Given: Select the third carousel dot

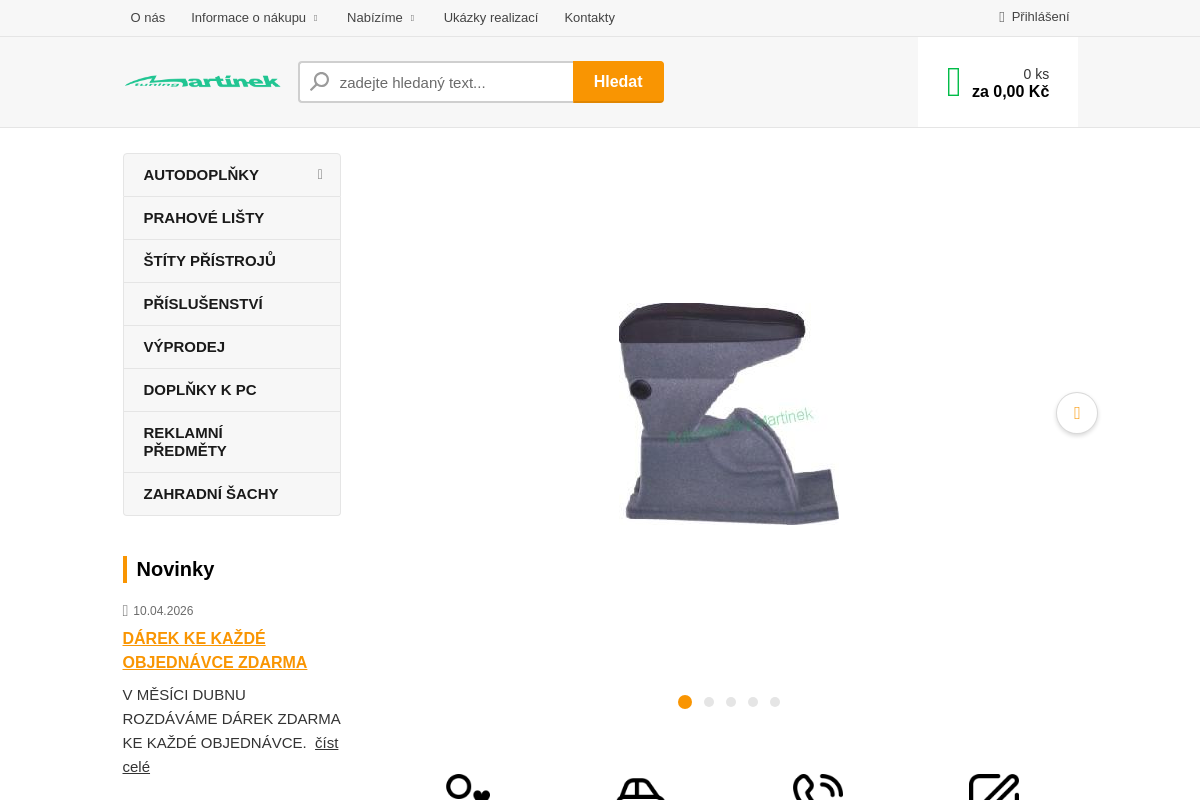Looking at the screenshot, I should pos(731,702).
